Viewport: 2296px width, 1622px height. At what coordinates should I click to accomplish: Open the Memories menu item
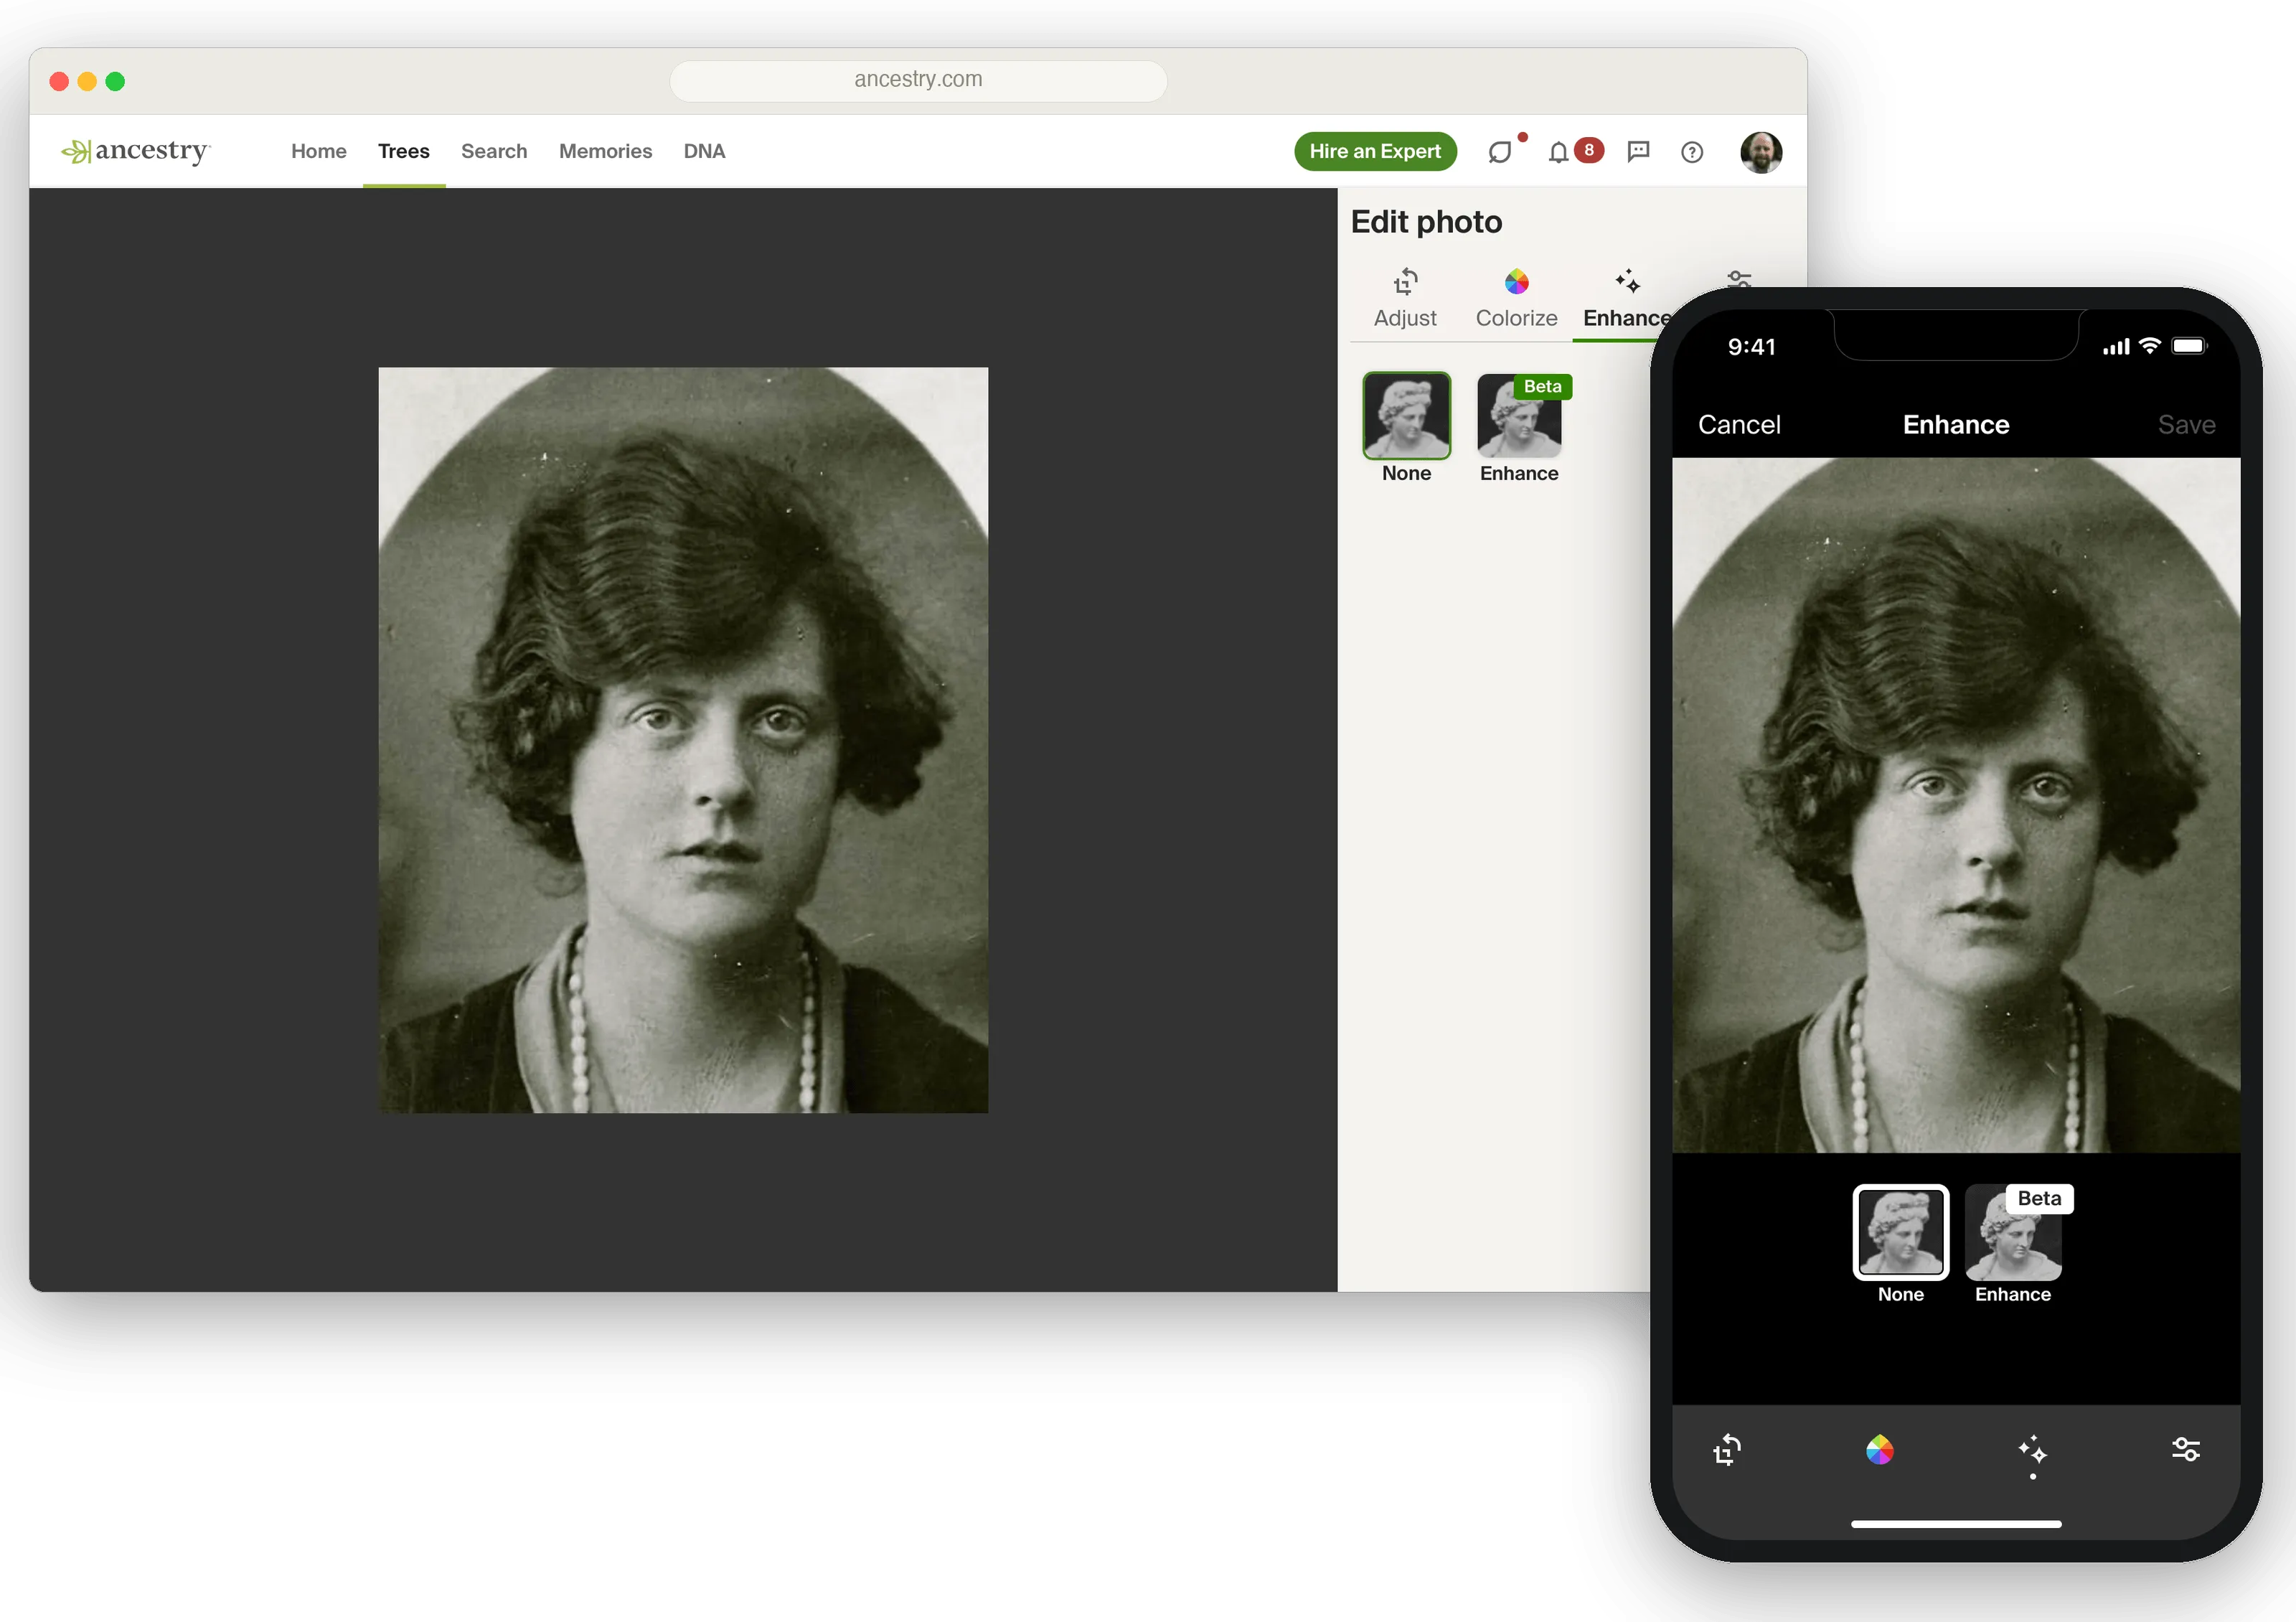(x=605, y=151)
